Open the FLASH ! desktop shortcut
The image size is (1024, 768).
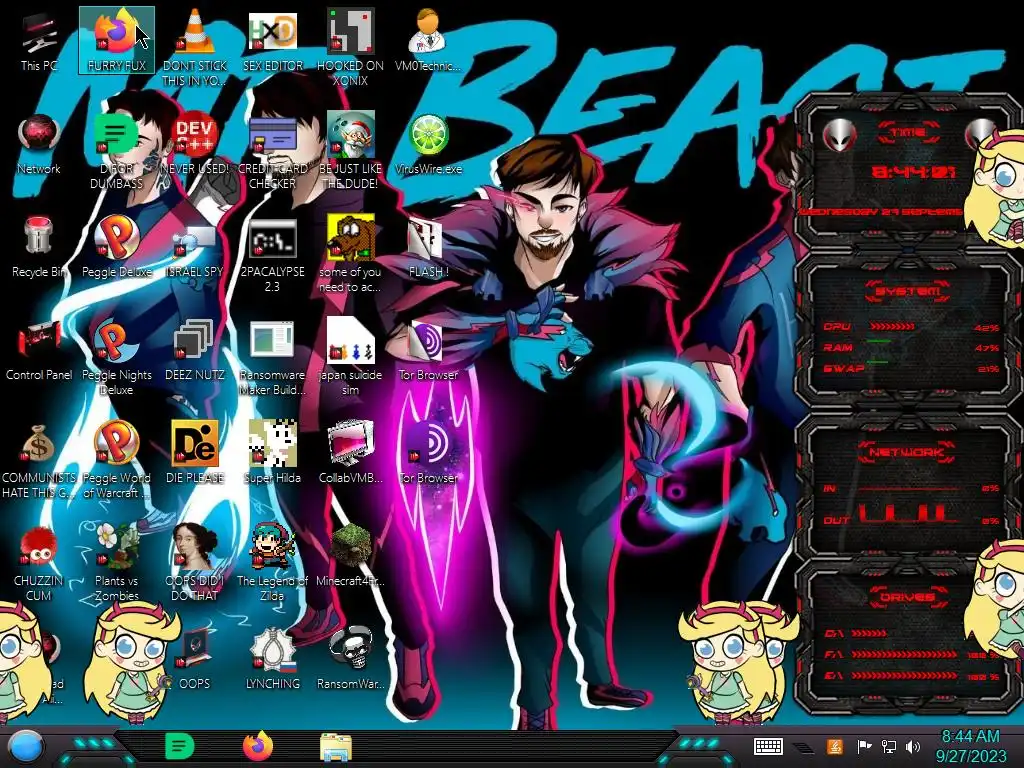click(x=428, y=248)
